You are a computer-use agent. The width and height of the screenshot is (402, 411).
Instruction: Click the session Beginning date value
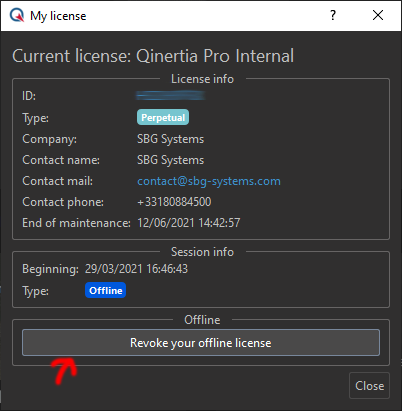136,269
